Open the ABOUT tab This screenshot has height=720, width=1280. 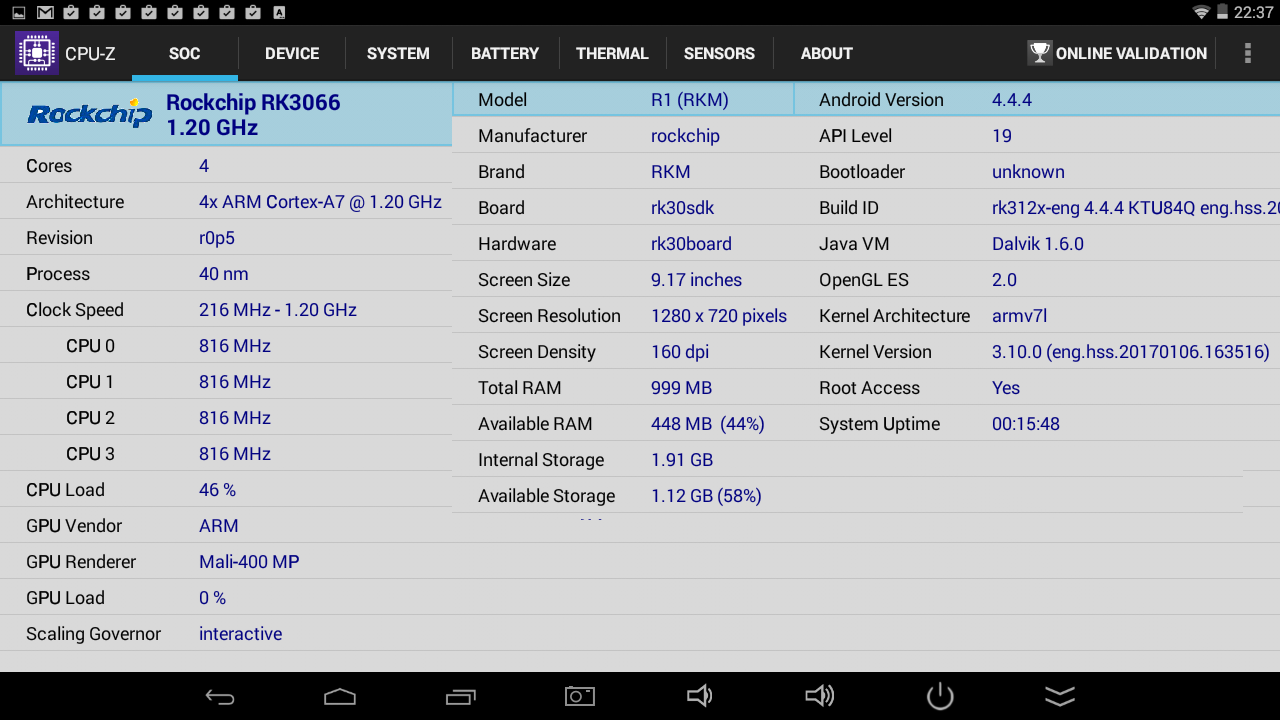coord(826,54)
